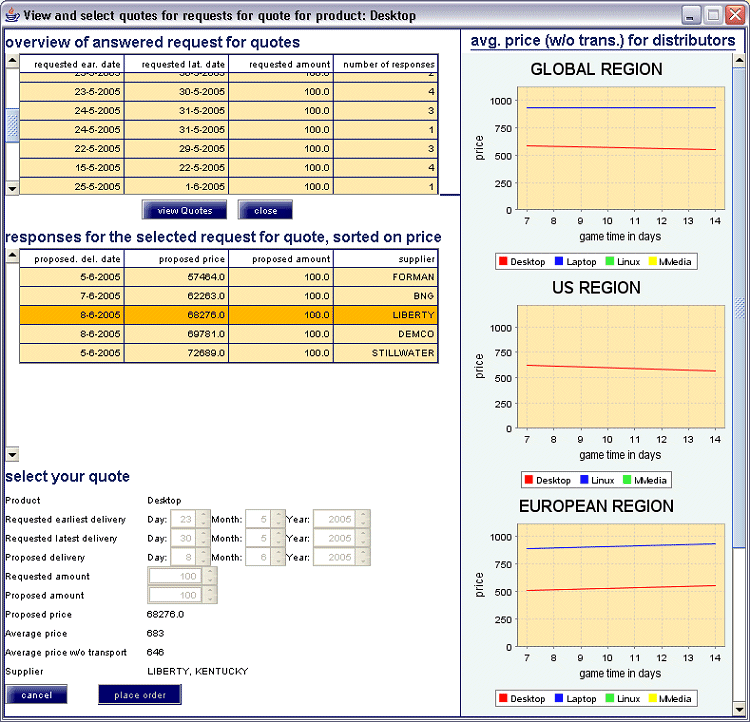Click the Java coffee cup window icon
750x722 pixels.
[11, 15]
